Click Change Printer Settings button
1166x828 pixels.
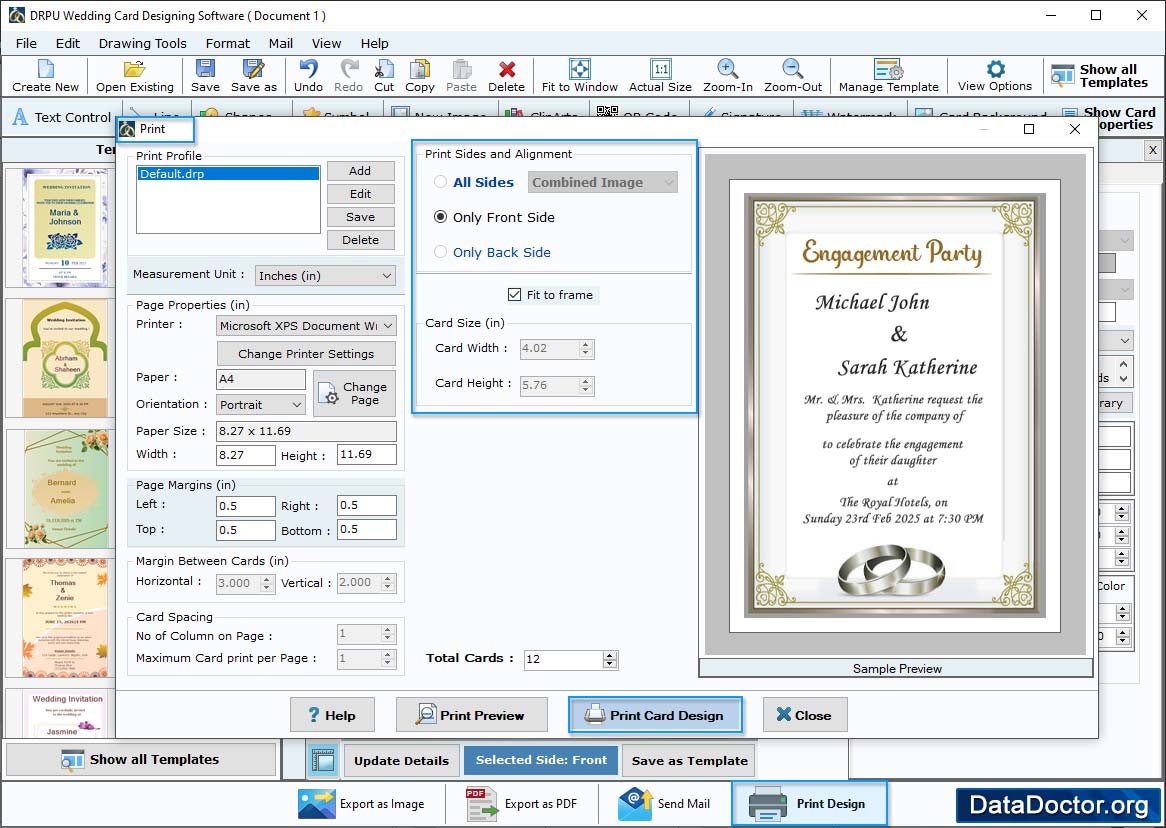pos(306,354)
